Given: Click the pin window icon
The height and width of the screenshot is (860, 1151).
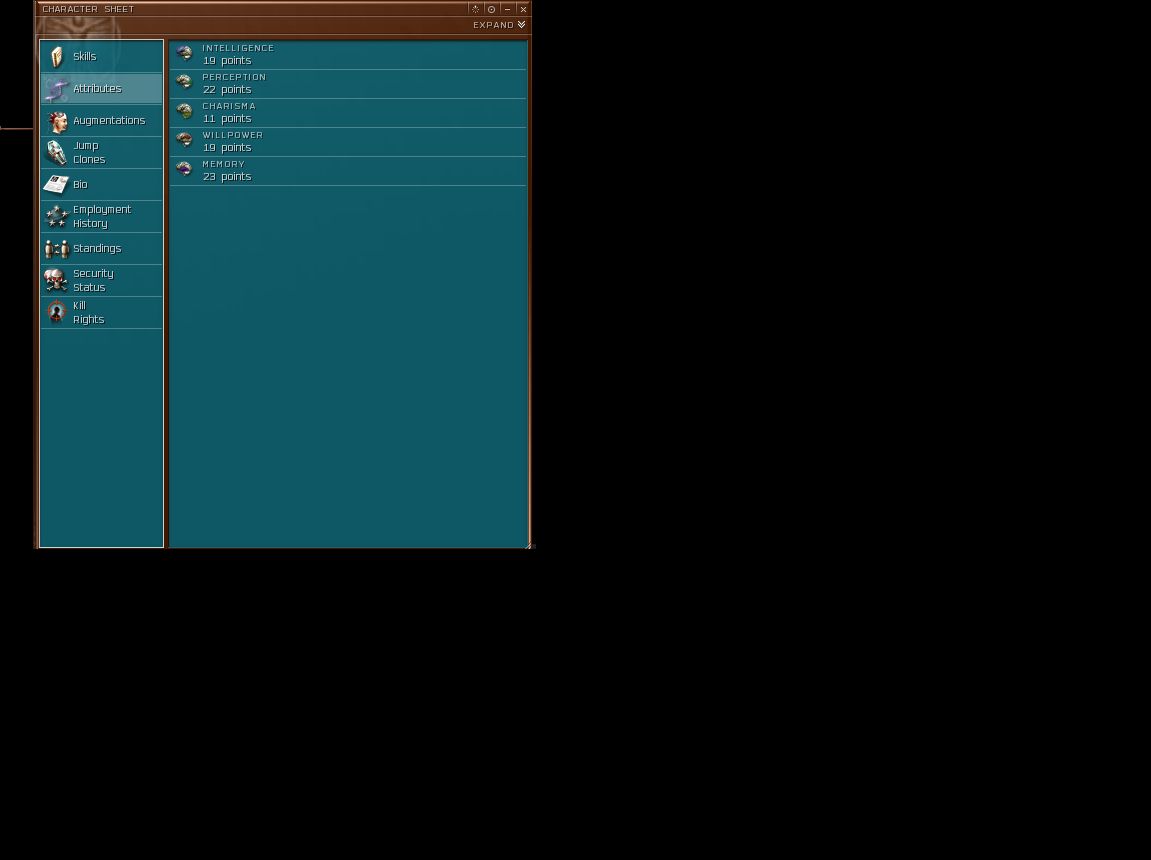Looking at the screenshot, I should pos(476,10).
